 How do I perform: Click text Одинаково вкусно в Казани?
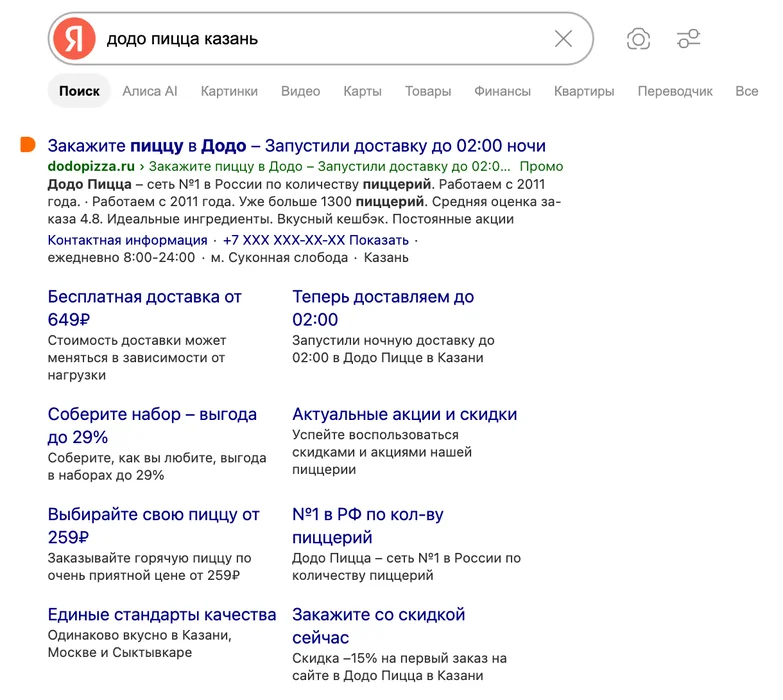click(139, 644)
